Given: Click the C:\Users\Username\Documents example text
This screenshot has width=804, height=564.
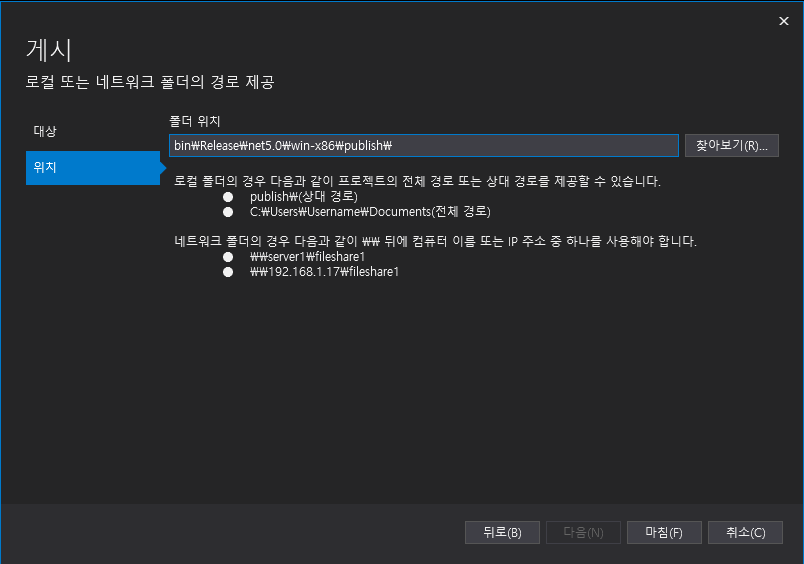Looking at the screenshot, I should [x=370, y=212].
